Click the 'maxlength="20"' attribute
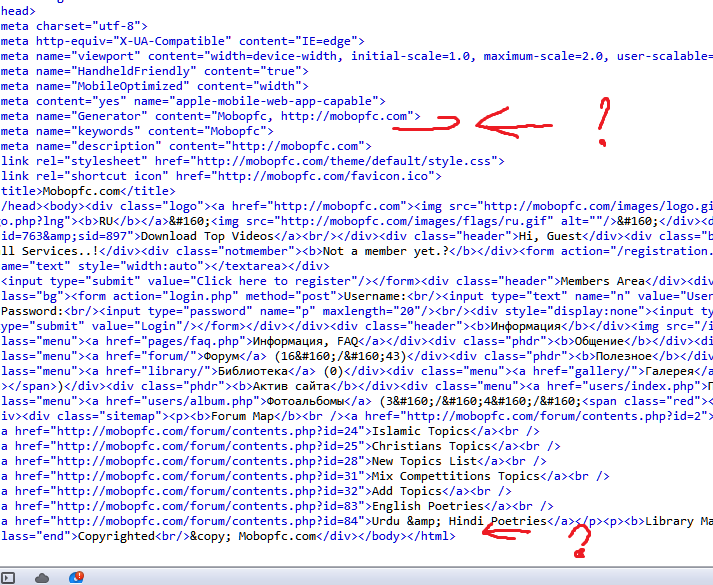The height and width of the screenshot is (585, 713). (x=372, y=311)
